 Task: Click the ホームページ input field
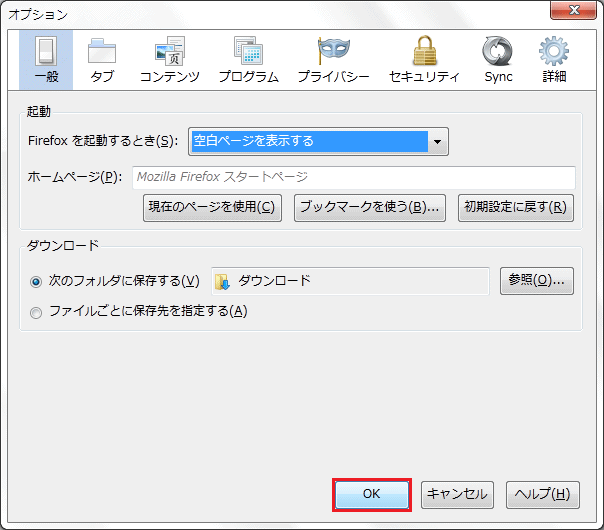[x=353, y=177]
